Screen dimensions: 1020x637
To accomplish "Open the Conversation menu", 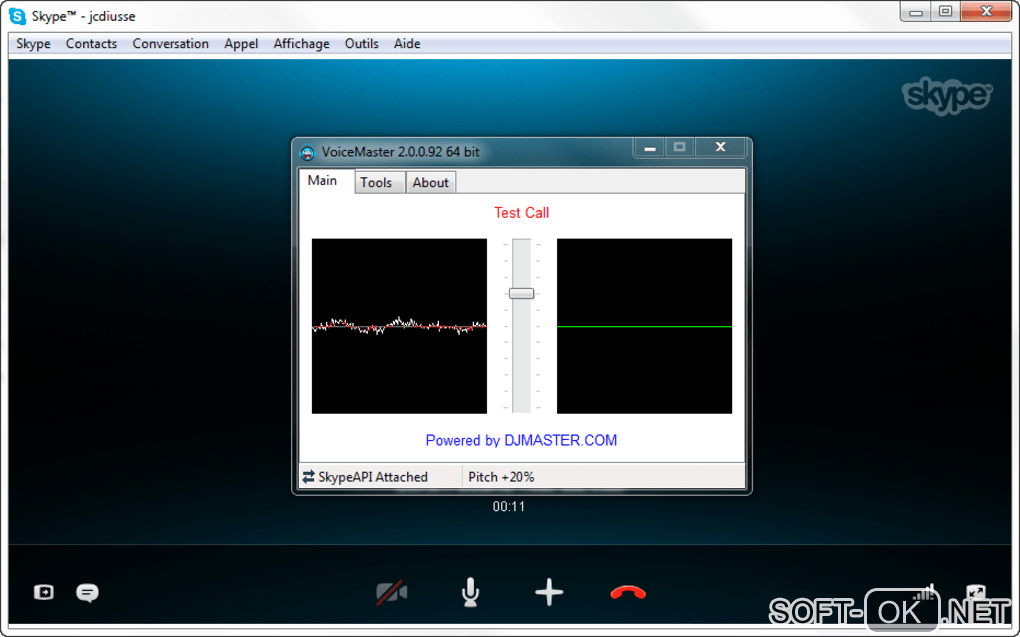I will pos(170,44).
